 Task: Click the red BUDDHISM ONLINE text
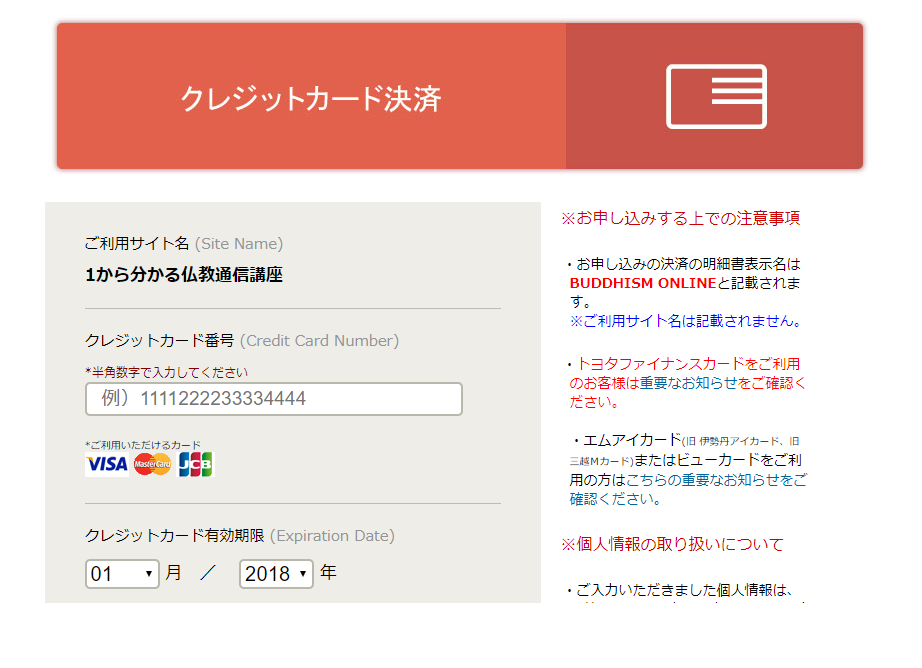643,283
